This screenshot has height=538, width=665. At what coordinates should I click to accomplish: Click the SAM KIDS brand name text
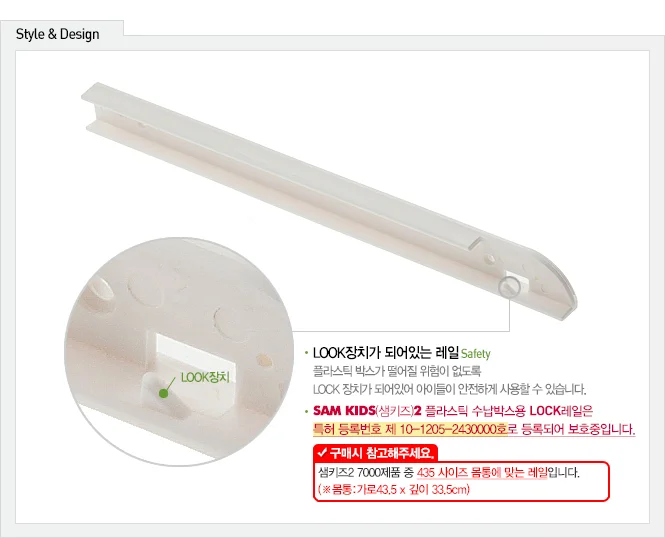point(344,411)
